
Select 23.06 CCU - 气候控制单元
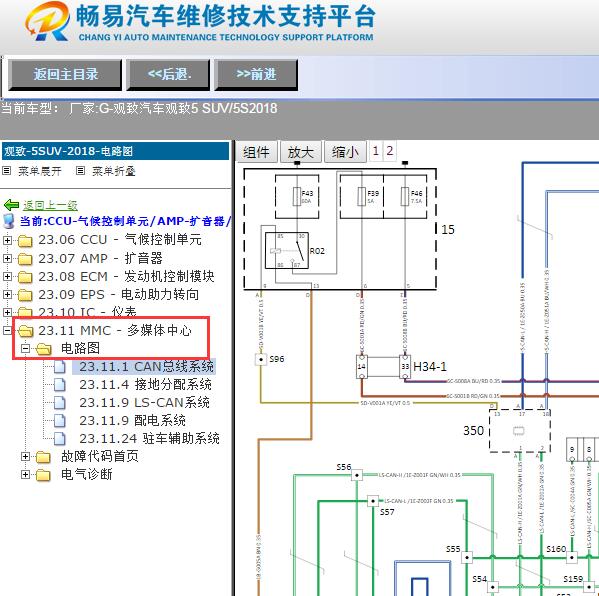(120, 240)
